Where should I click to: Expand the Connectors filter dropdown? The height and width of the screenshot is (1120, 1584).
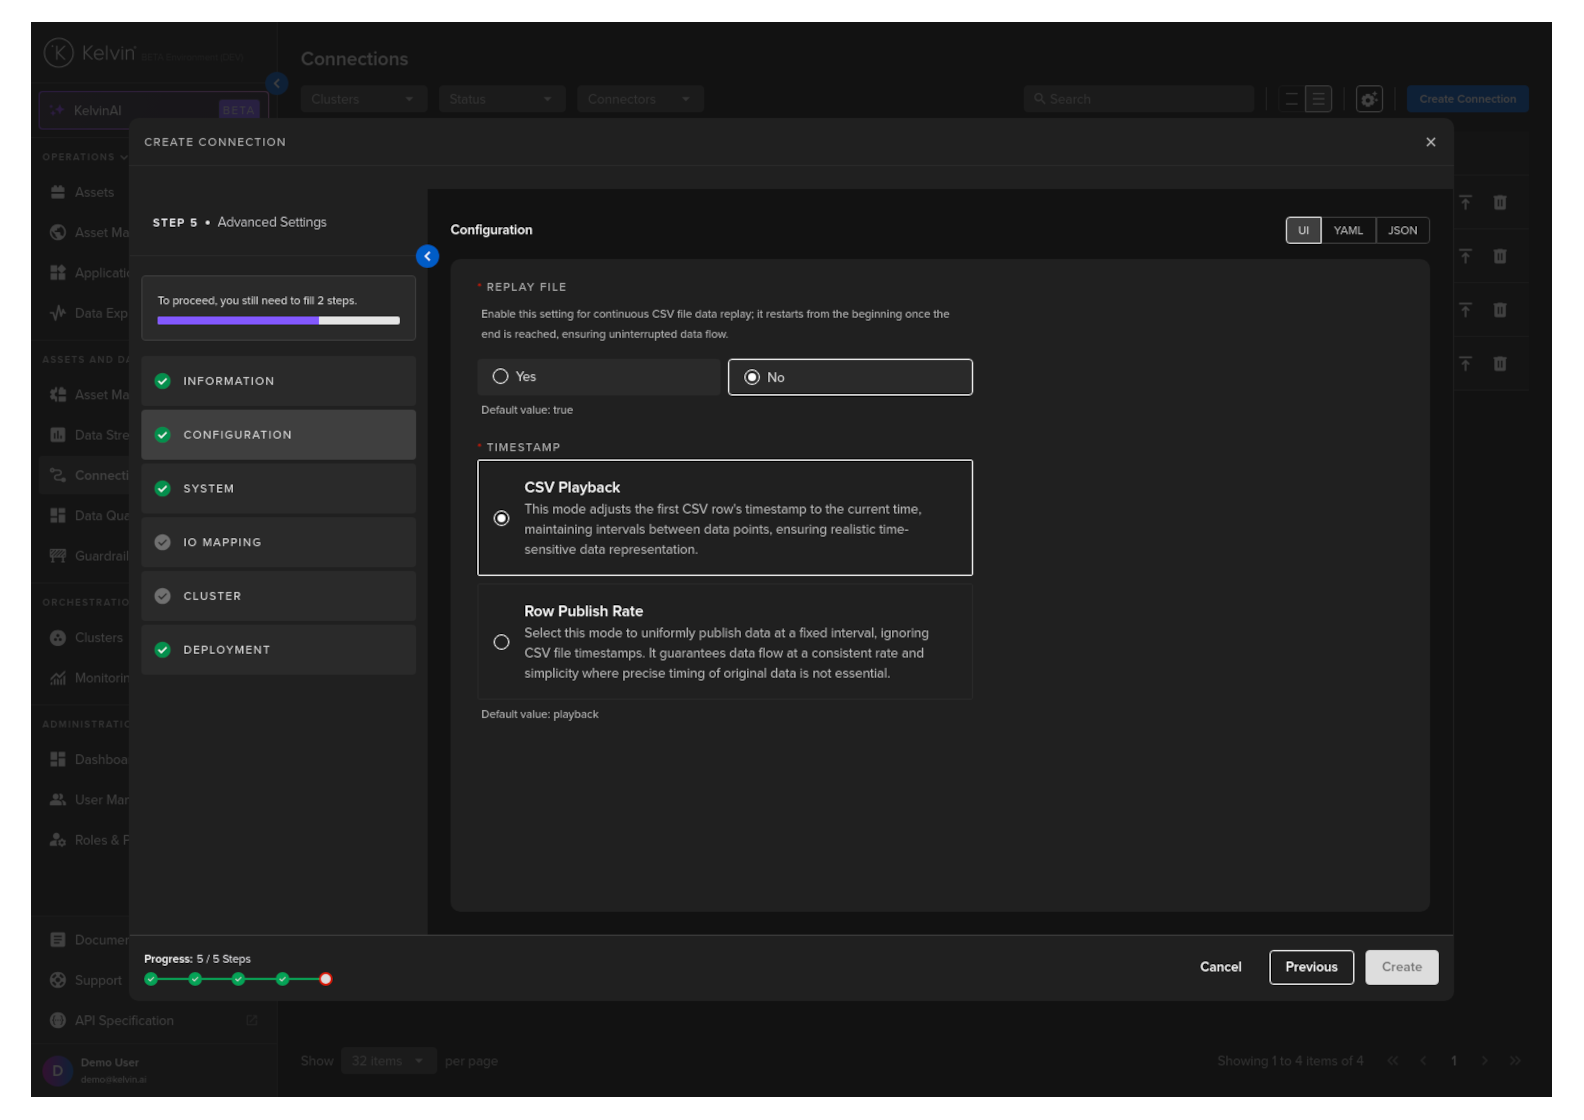pyautogui.click(x=639, y=99)
